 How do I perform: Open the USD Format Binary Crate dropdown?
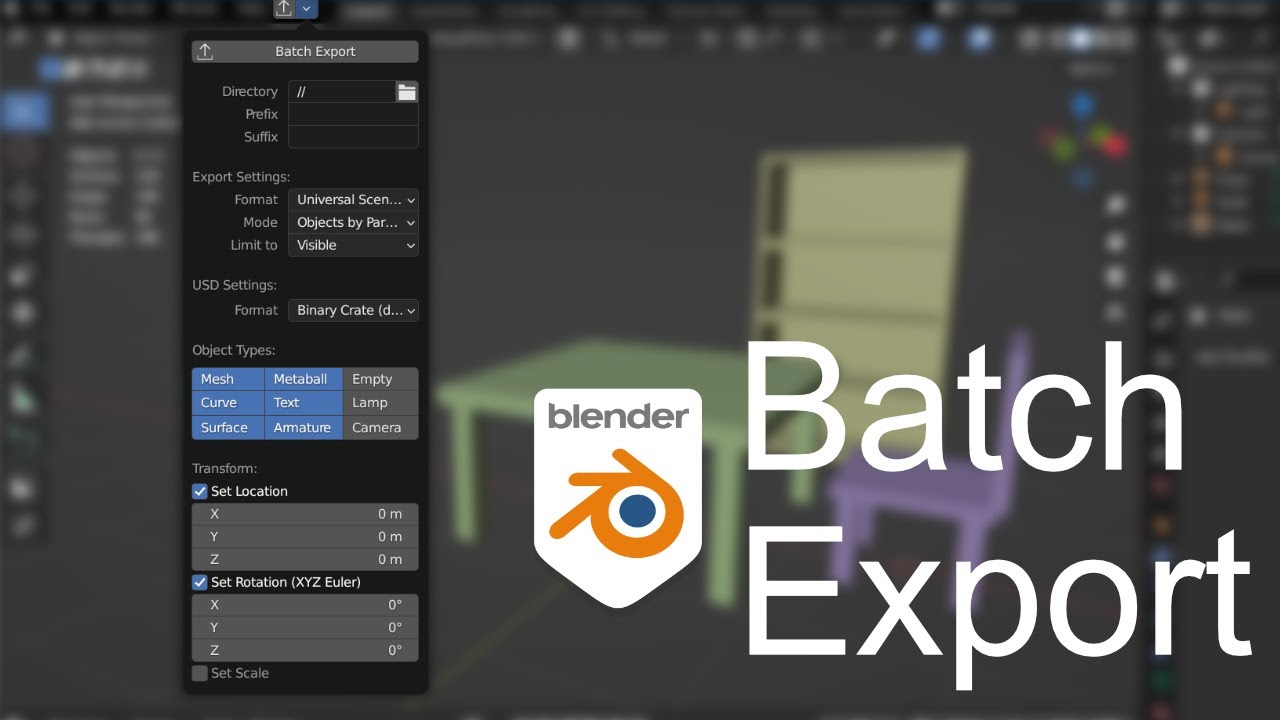353,311
